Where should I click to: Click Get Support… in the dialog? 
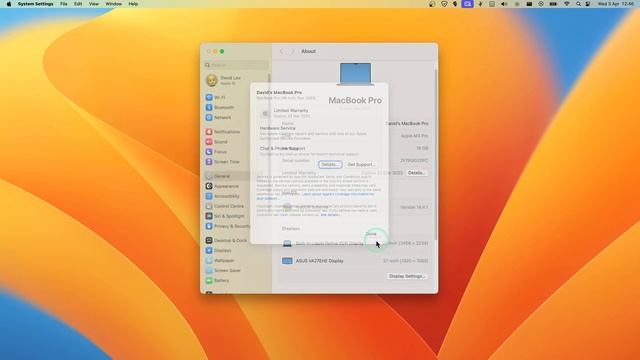(361, 164)
